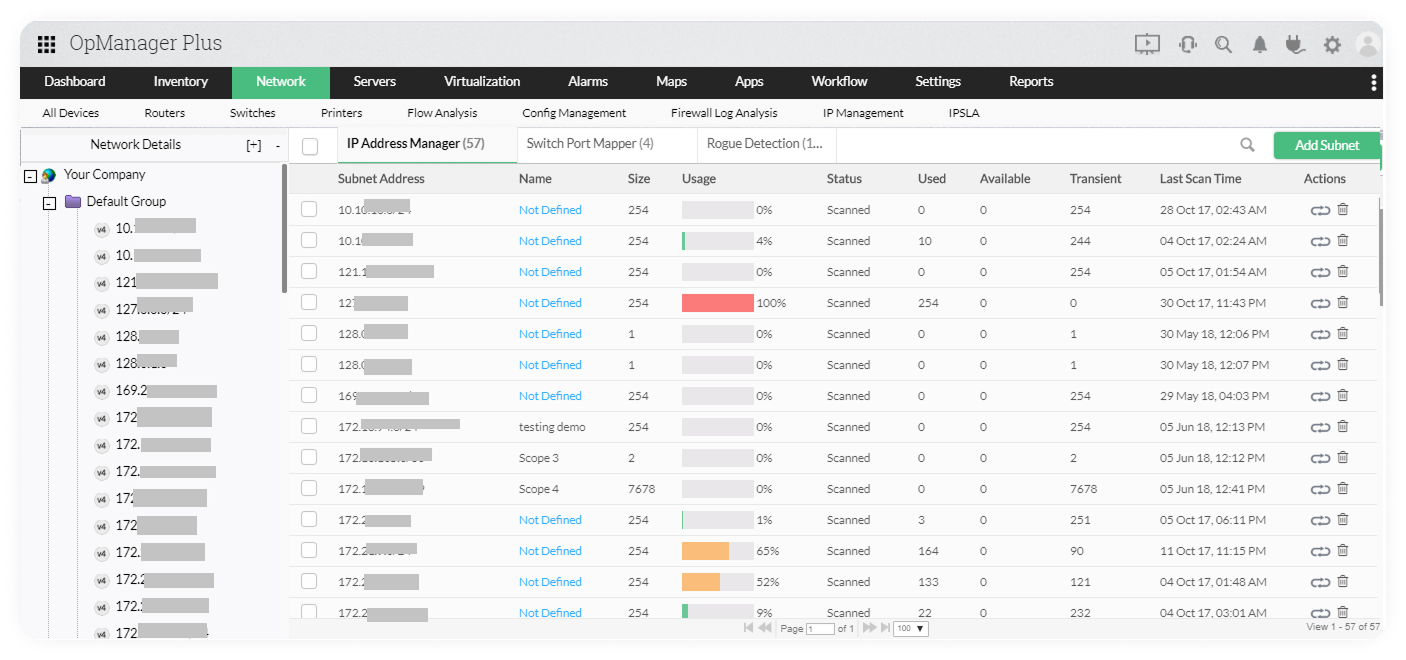Select checkbox for the 65% usage subnet
This screenshot has width=1406, height=660.
pyautogui.click(x=309, y=551)
